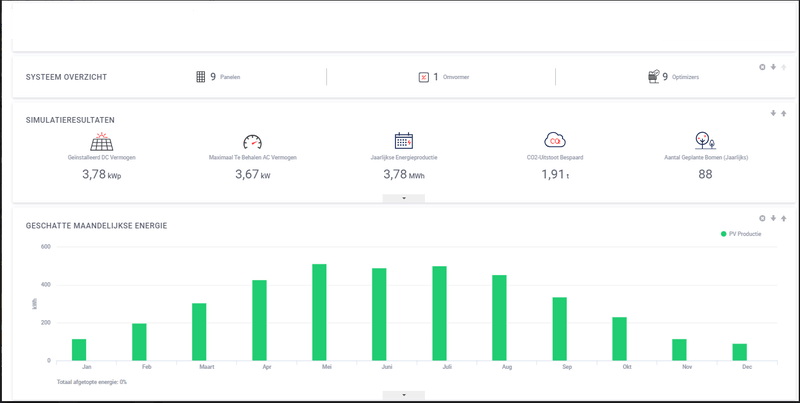This screenshot has width=800, height=403.
Task: Move Geschatte Maandelijkse Energie panel up
Action: 784,218
